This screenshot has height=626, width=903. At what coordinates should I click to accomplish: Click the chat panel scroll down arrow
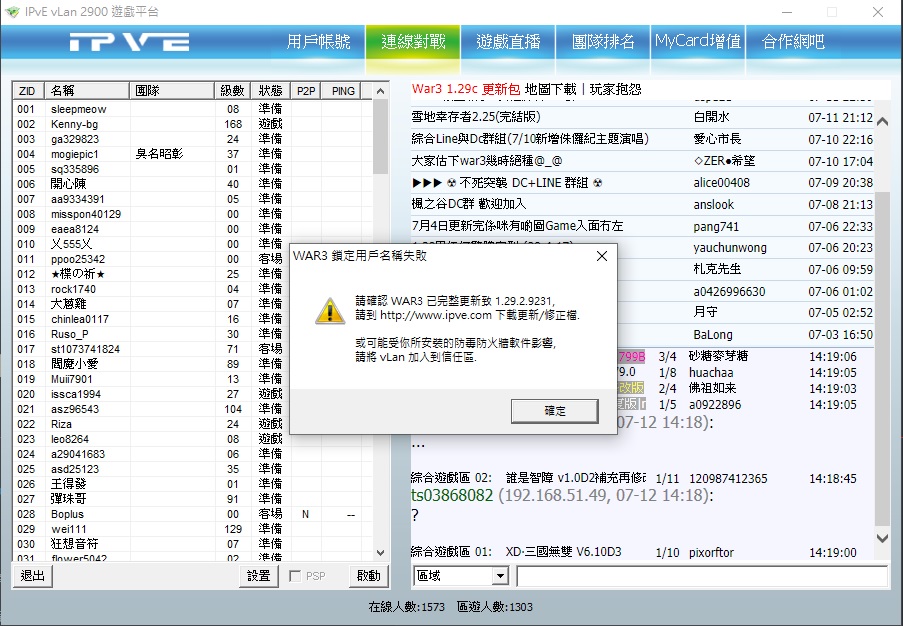click(x=882, y=538)
